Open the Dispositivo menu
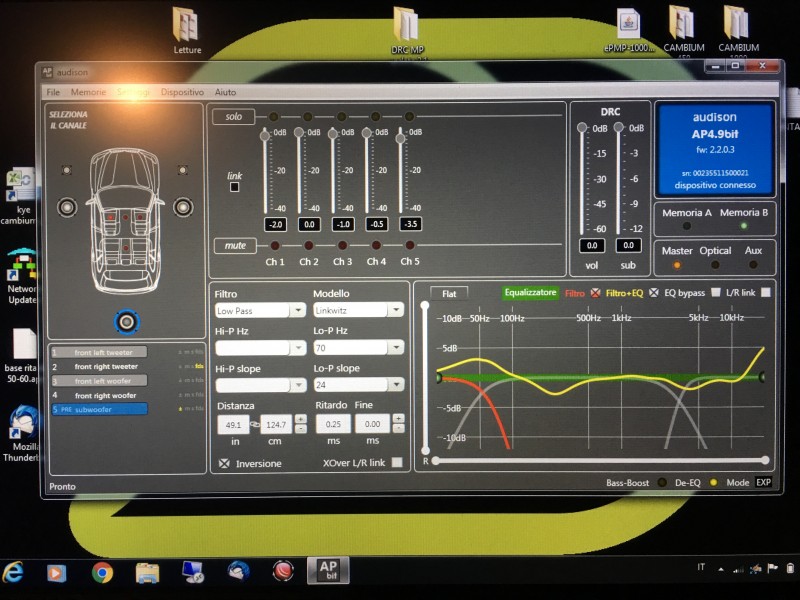Viewport: 800px width, 600px height. point(182,92)
